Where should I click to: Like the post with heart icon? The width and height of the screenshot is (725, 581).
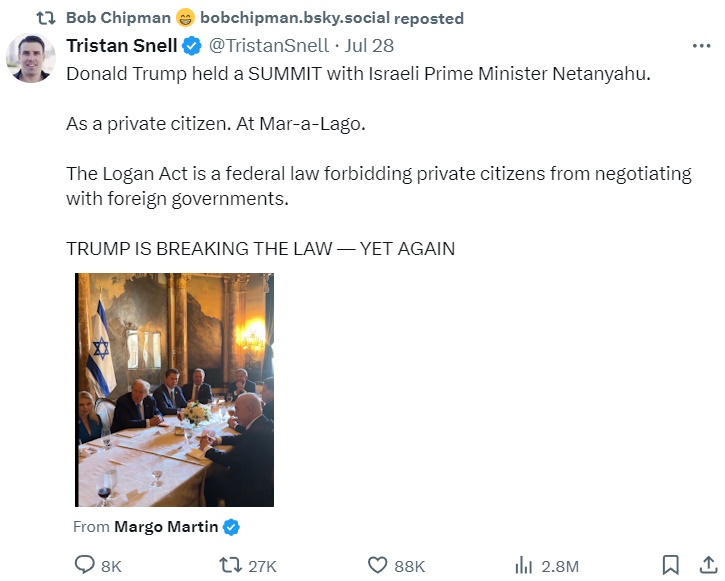[377, 566]
